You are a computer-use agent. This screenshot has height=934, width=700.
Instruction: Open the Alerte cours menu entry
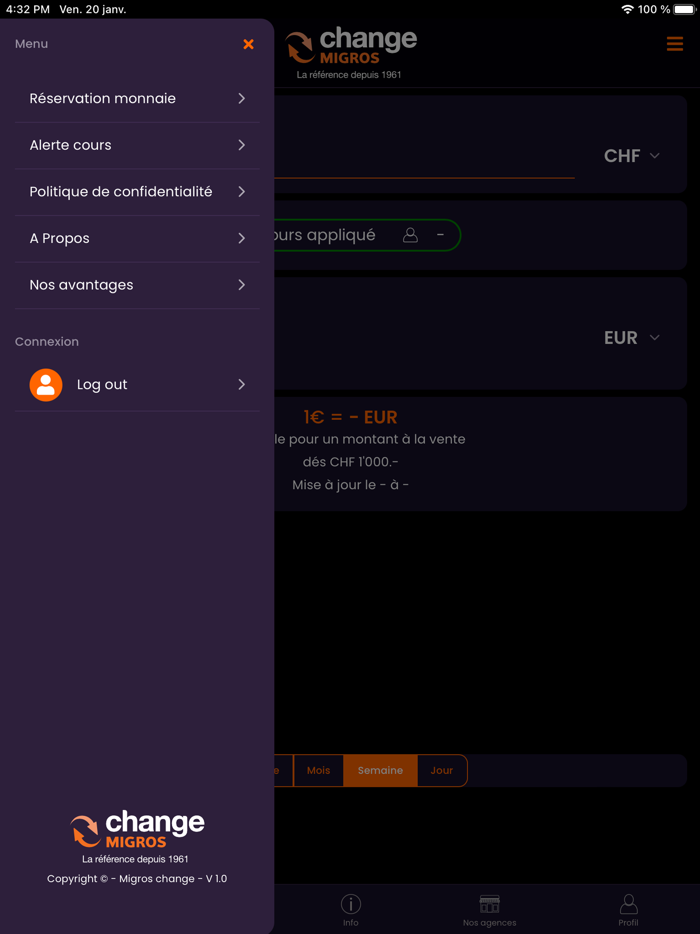click(136, 145)
